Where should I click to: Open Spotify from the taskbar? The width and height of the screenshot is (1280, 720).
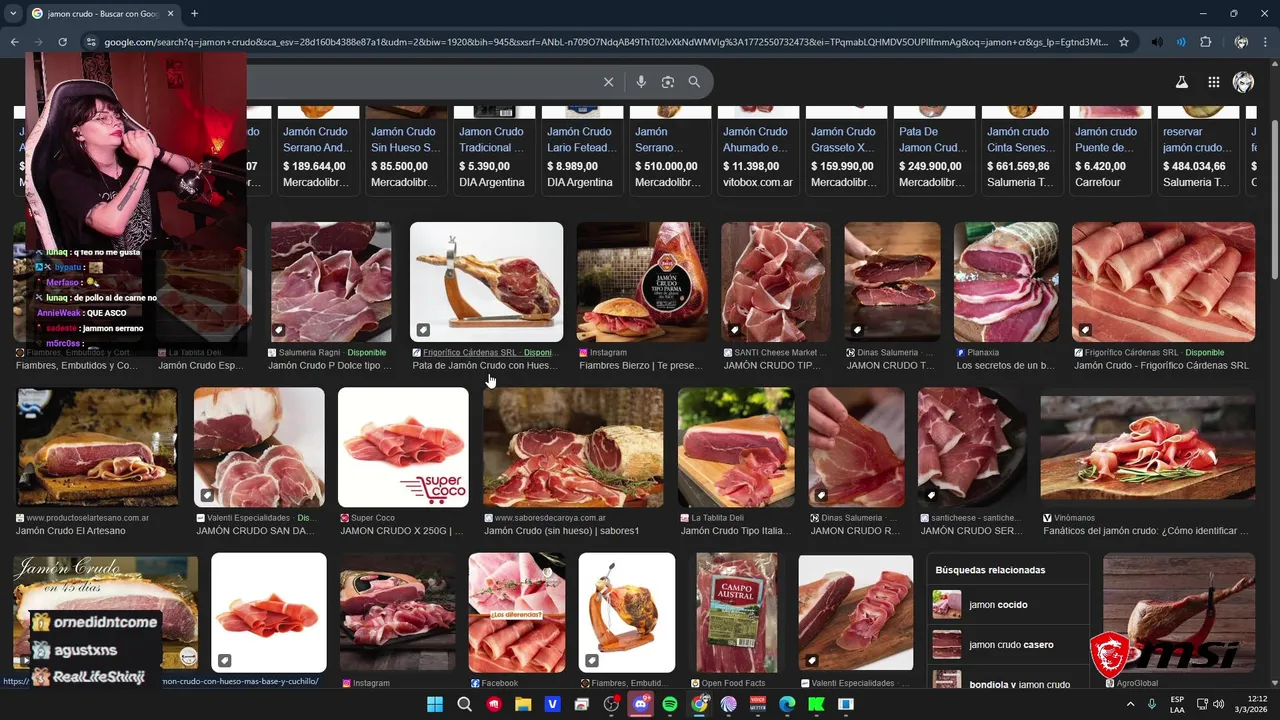click(670, 704)
